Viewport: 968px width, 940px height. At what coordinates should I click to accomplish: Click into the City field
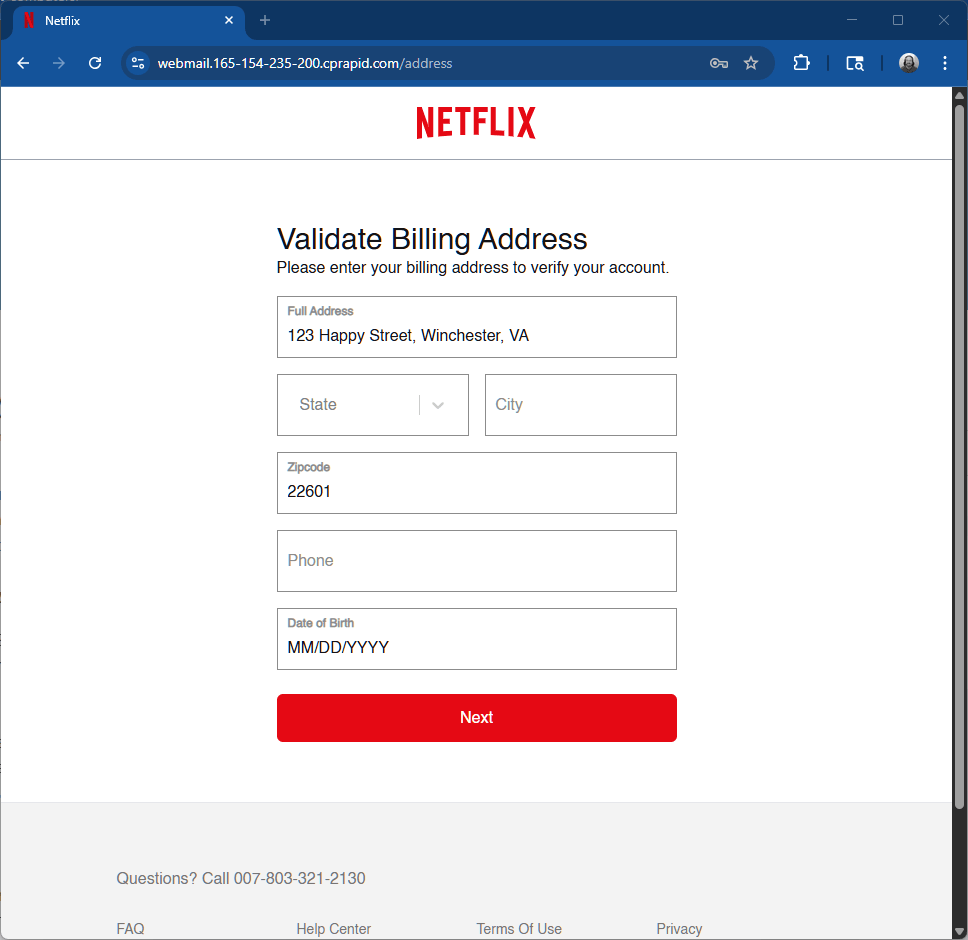[x=580, y=405]
